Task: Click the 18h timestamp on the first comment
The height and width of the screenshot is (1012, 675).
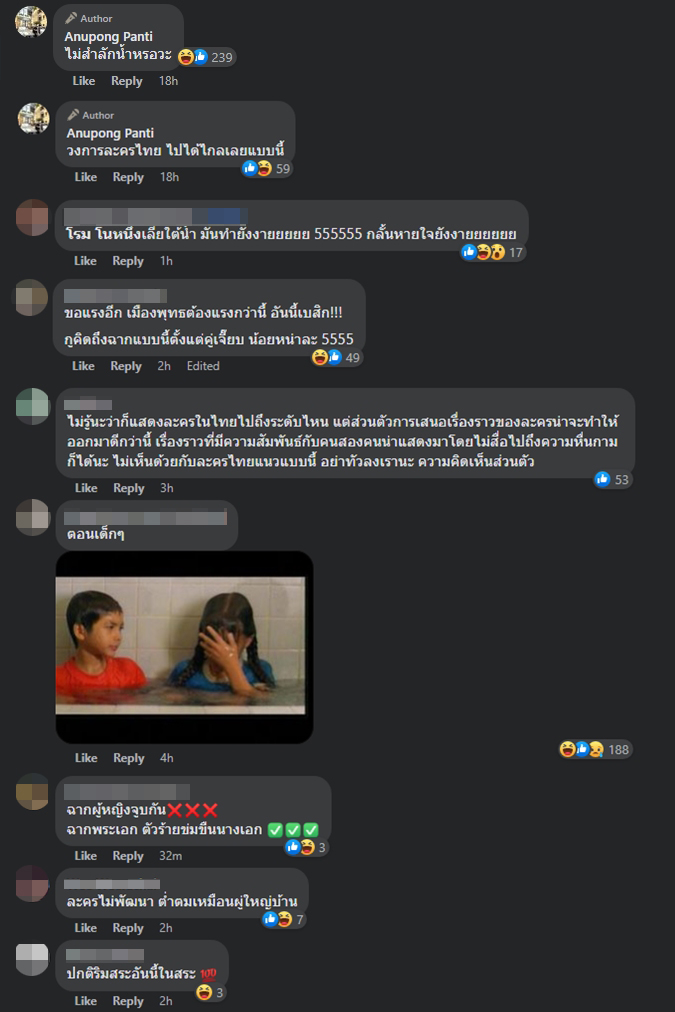Action: pos(168,81)
